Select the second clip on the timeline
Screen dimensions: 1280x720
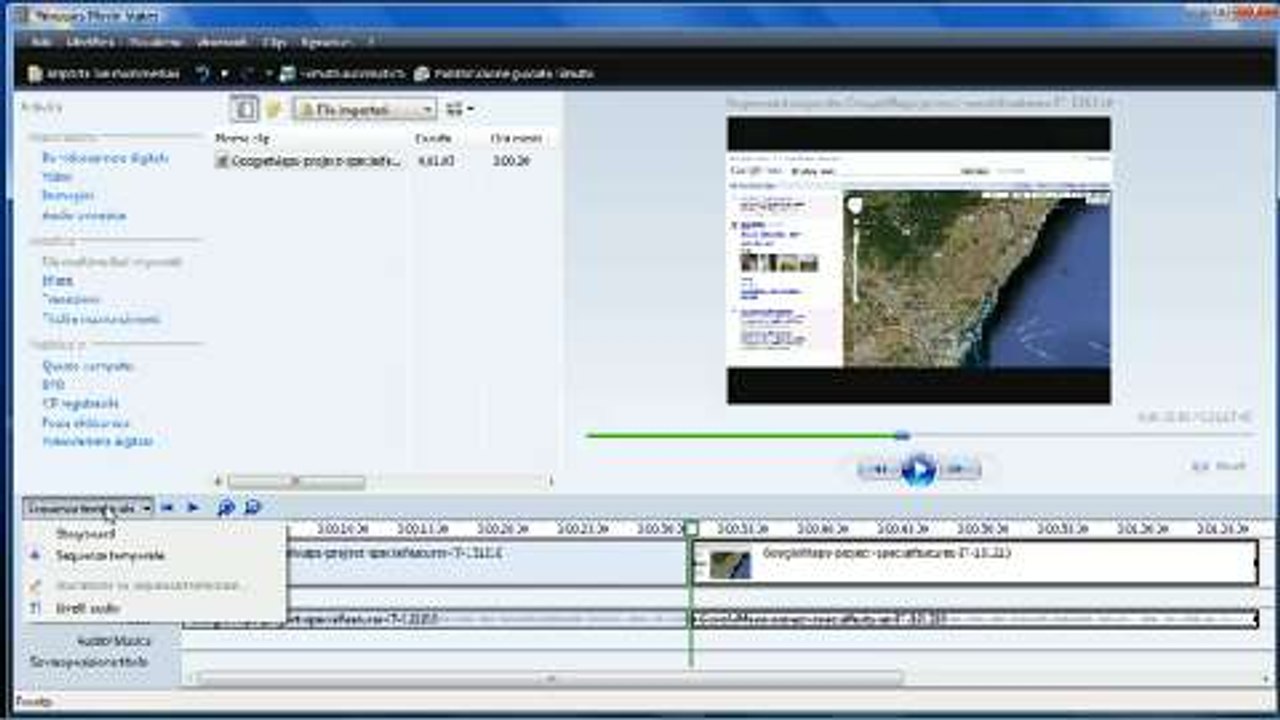coord(975,563)
